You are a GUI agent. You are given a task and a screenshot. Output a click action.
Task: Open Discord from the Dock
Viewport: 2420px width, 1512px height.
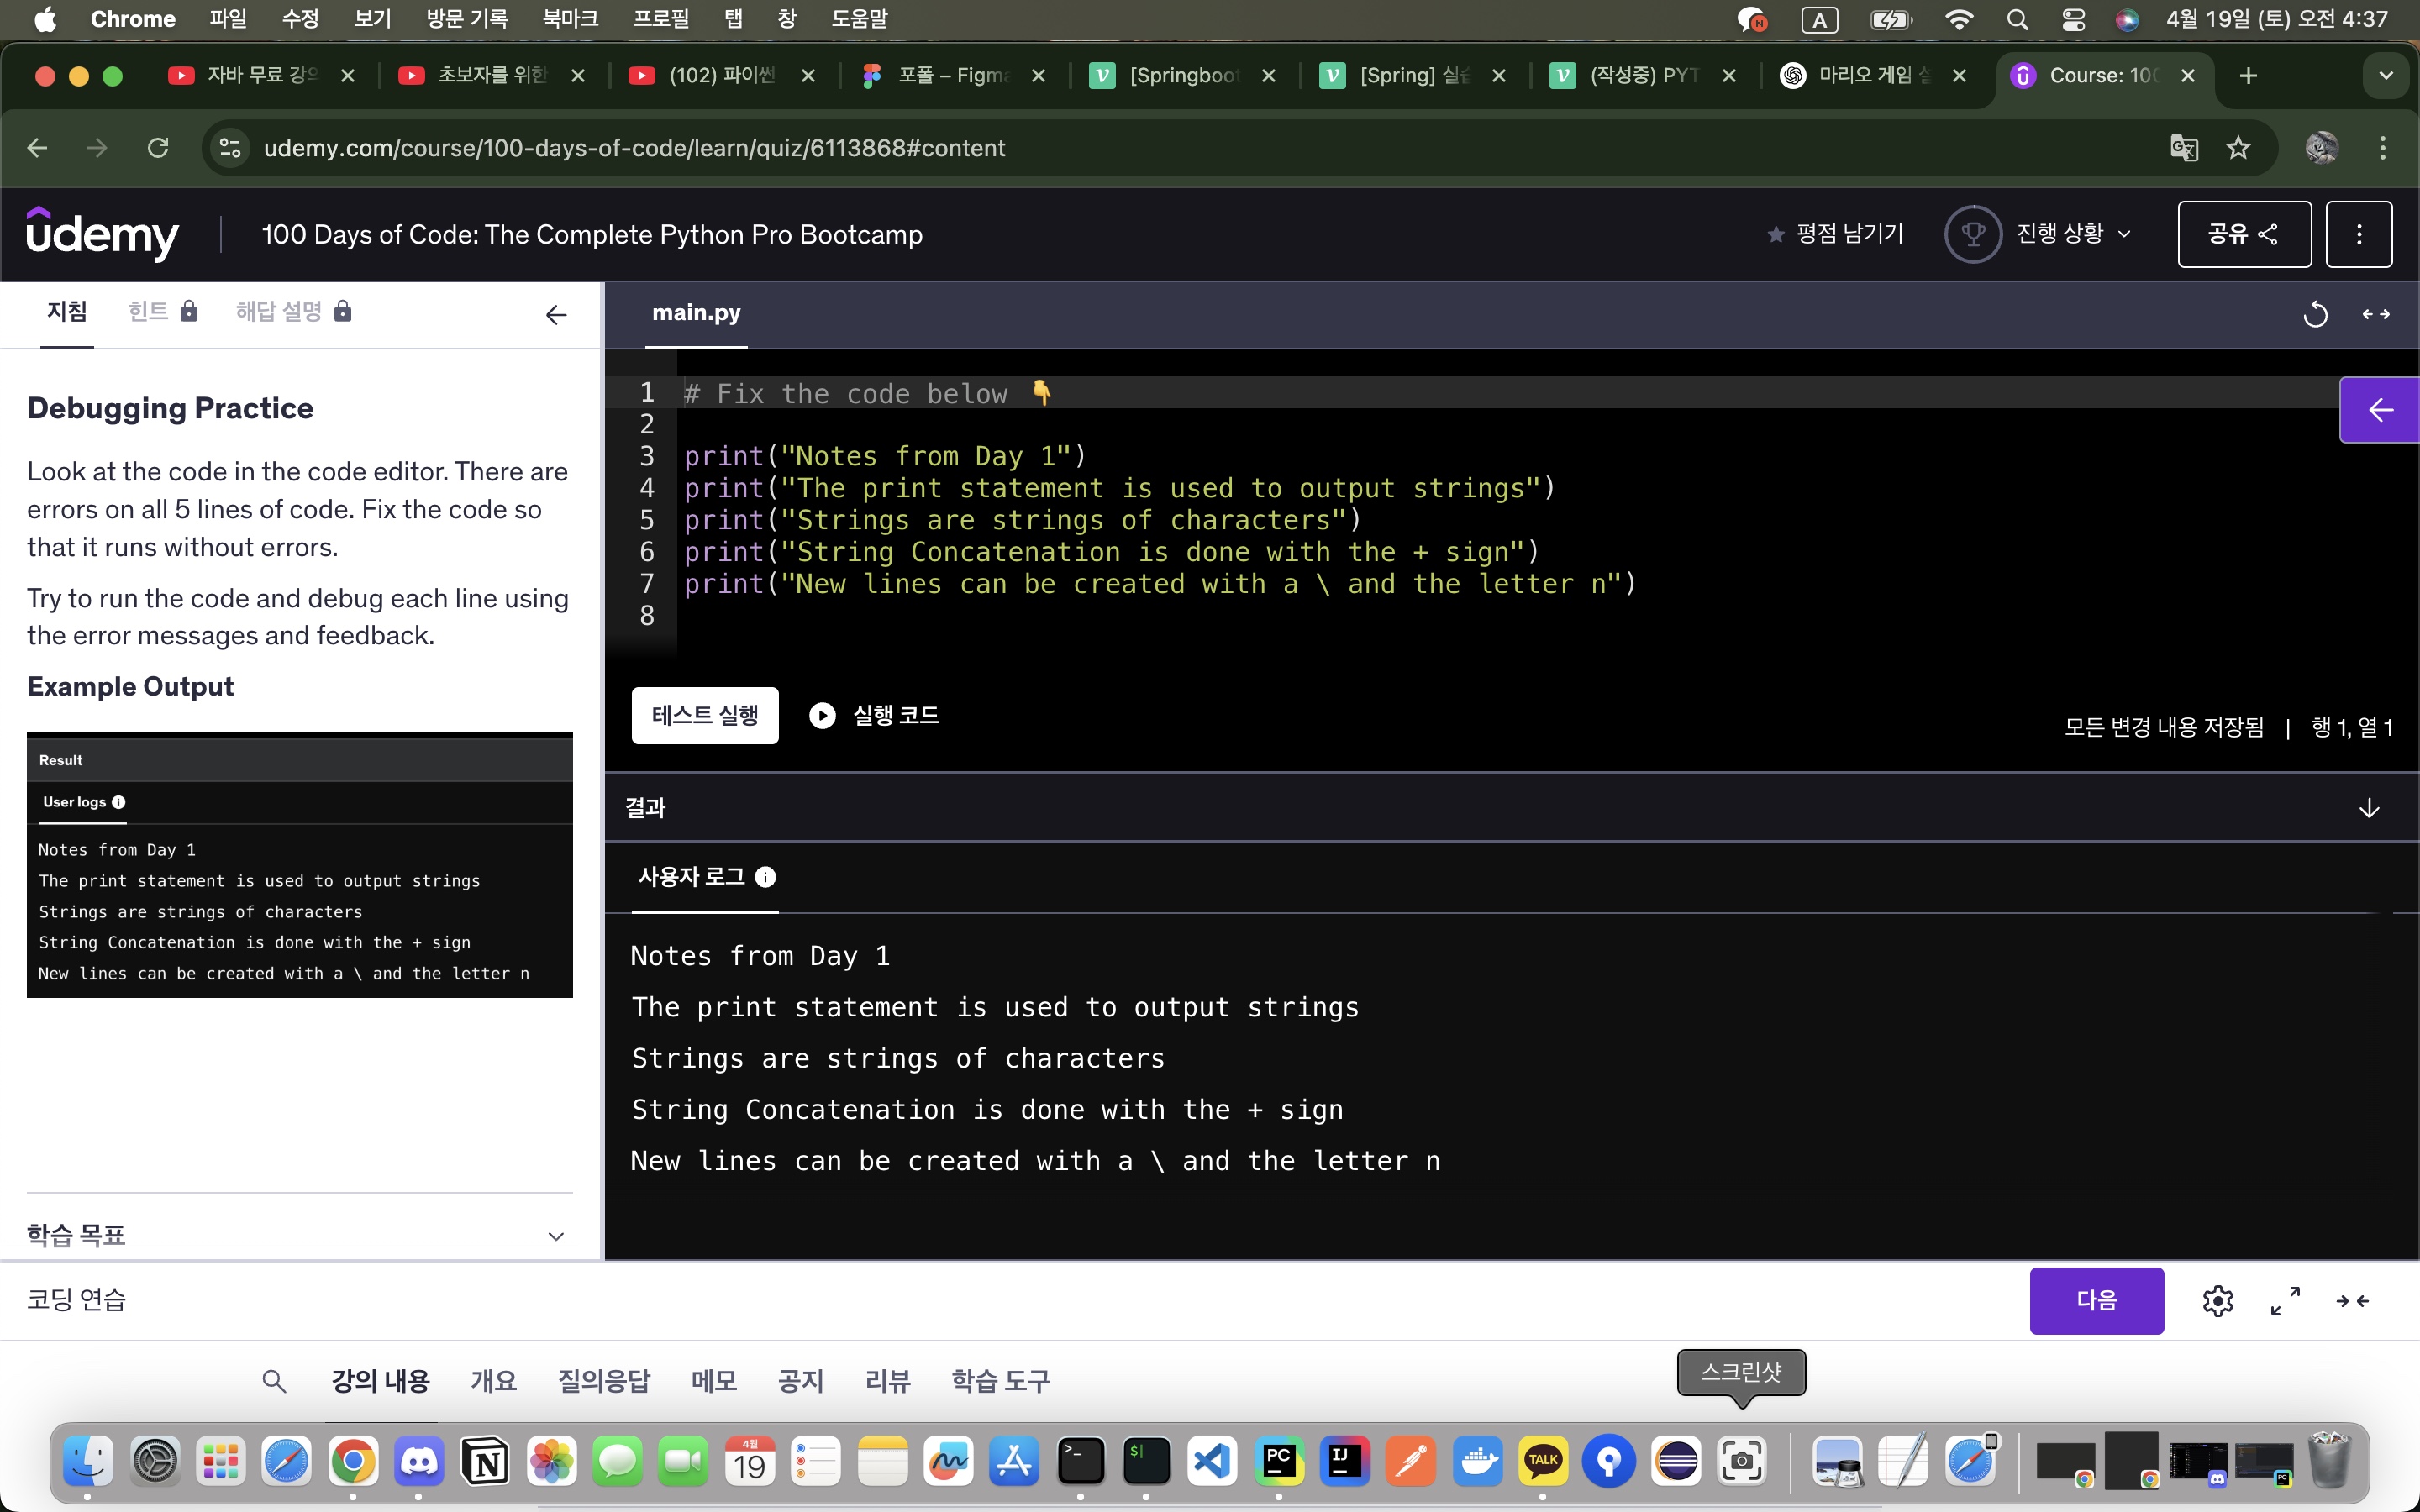419,1462
